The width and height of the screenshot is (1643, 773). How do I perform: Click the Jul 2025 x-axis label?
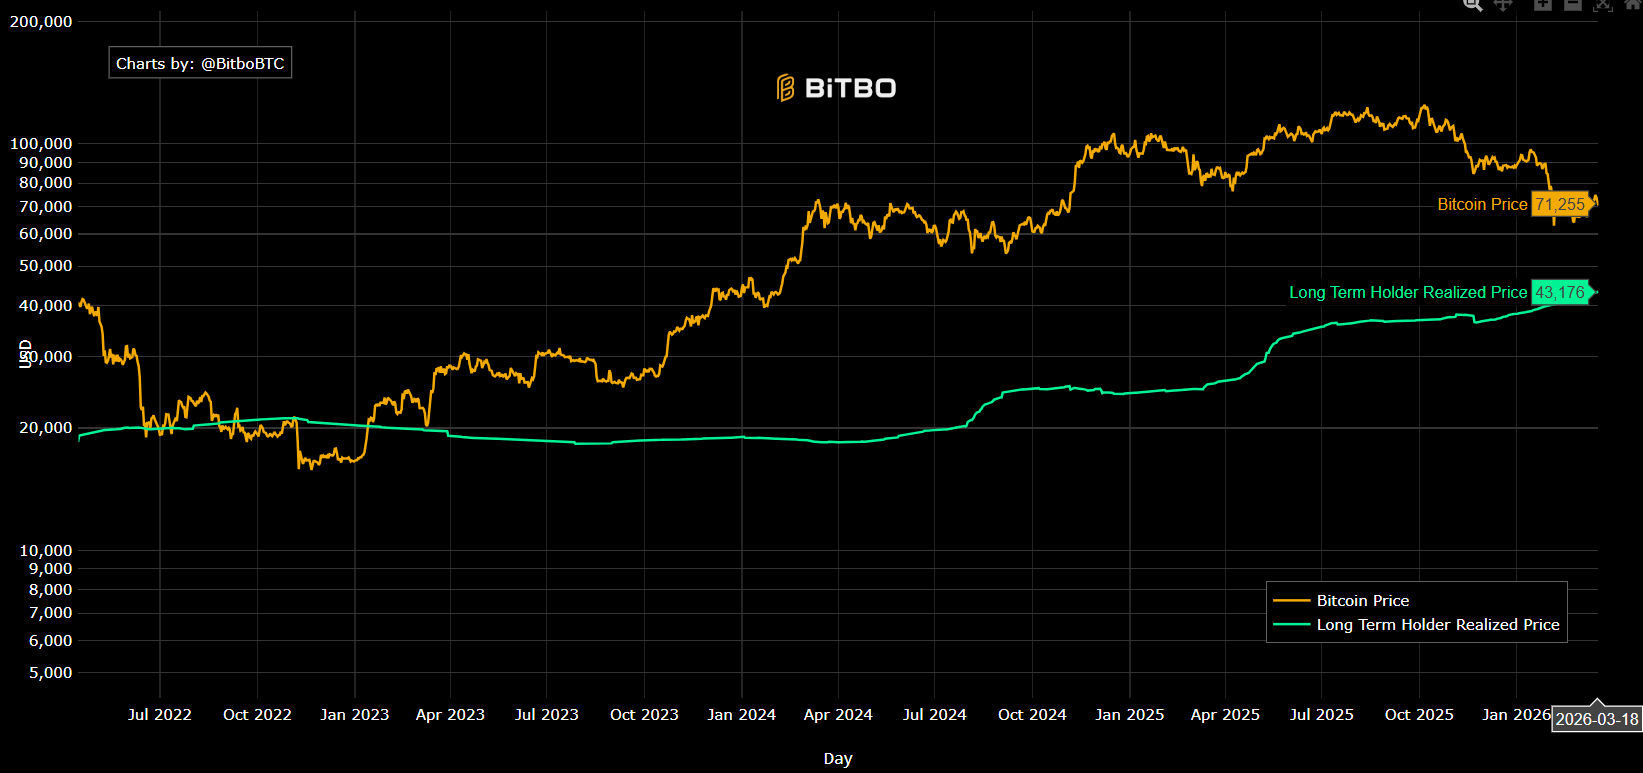coord(1321,714)
